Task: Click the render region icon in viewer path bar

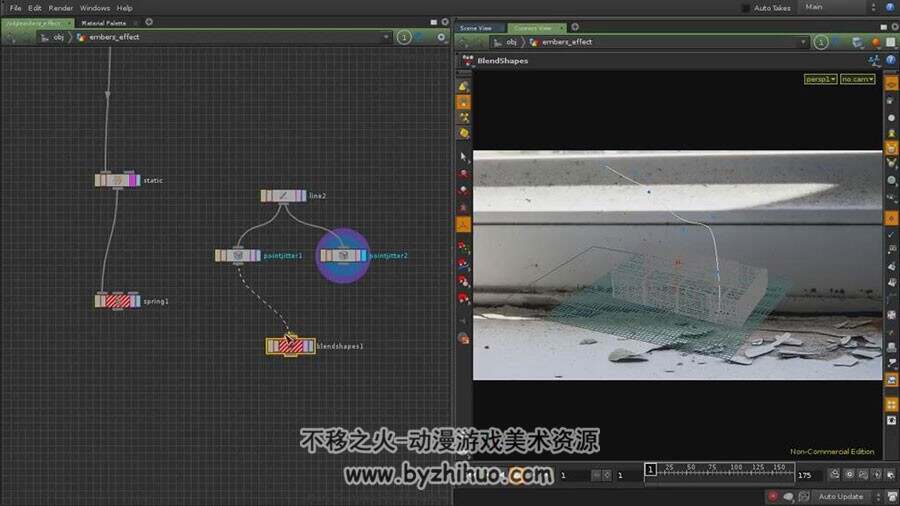Action: [x=858, y=42]
